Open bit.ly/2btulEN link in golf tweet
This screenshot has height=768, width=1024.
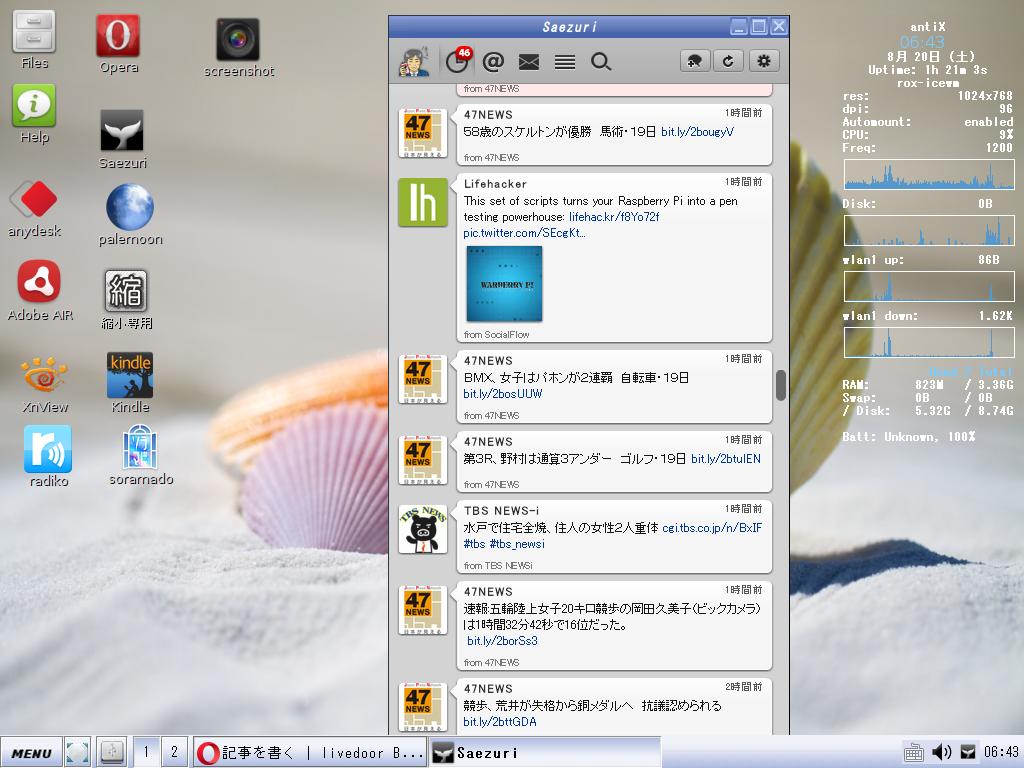tap(726, 459)
